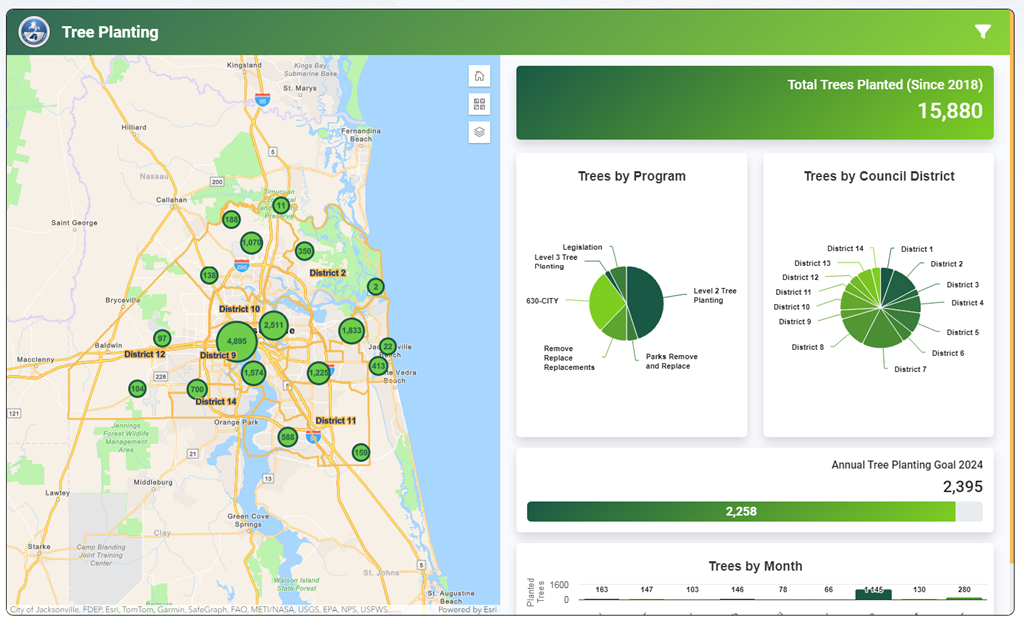Image resolution: width=1024 pixels, height=625 pixels.
Task: Select the 1,833 tree cluster marker
Action: pyautogui.click(x=351, y=330)
